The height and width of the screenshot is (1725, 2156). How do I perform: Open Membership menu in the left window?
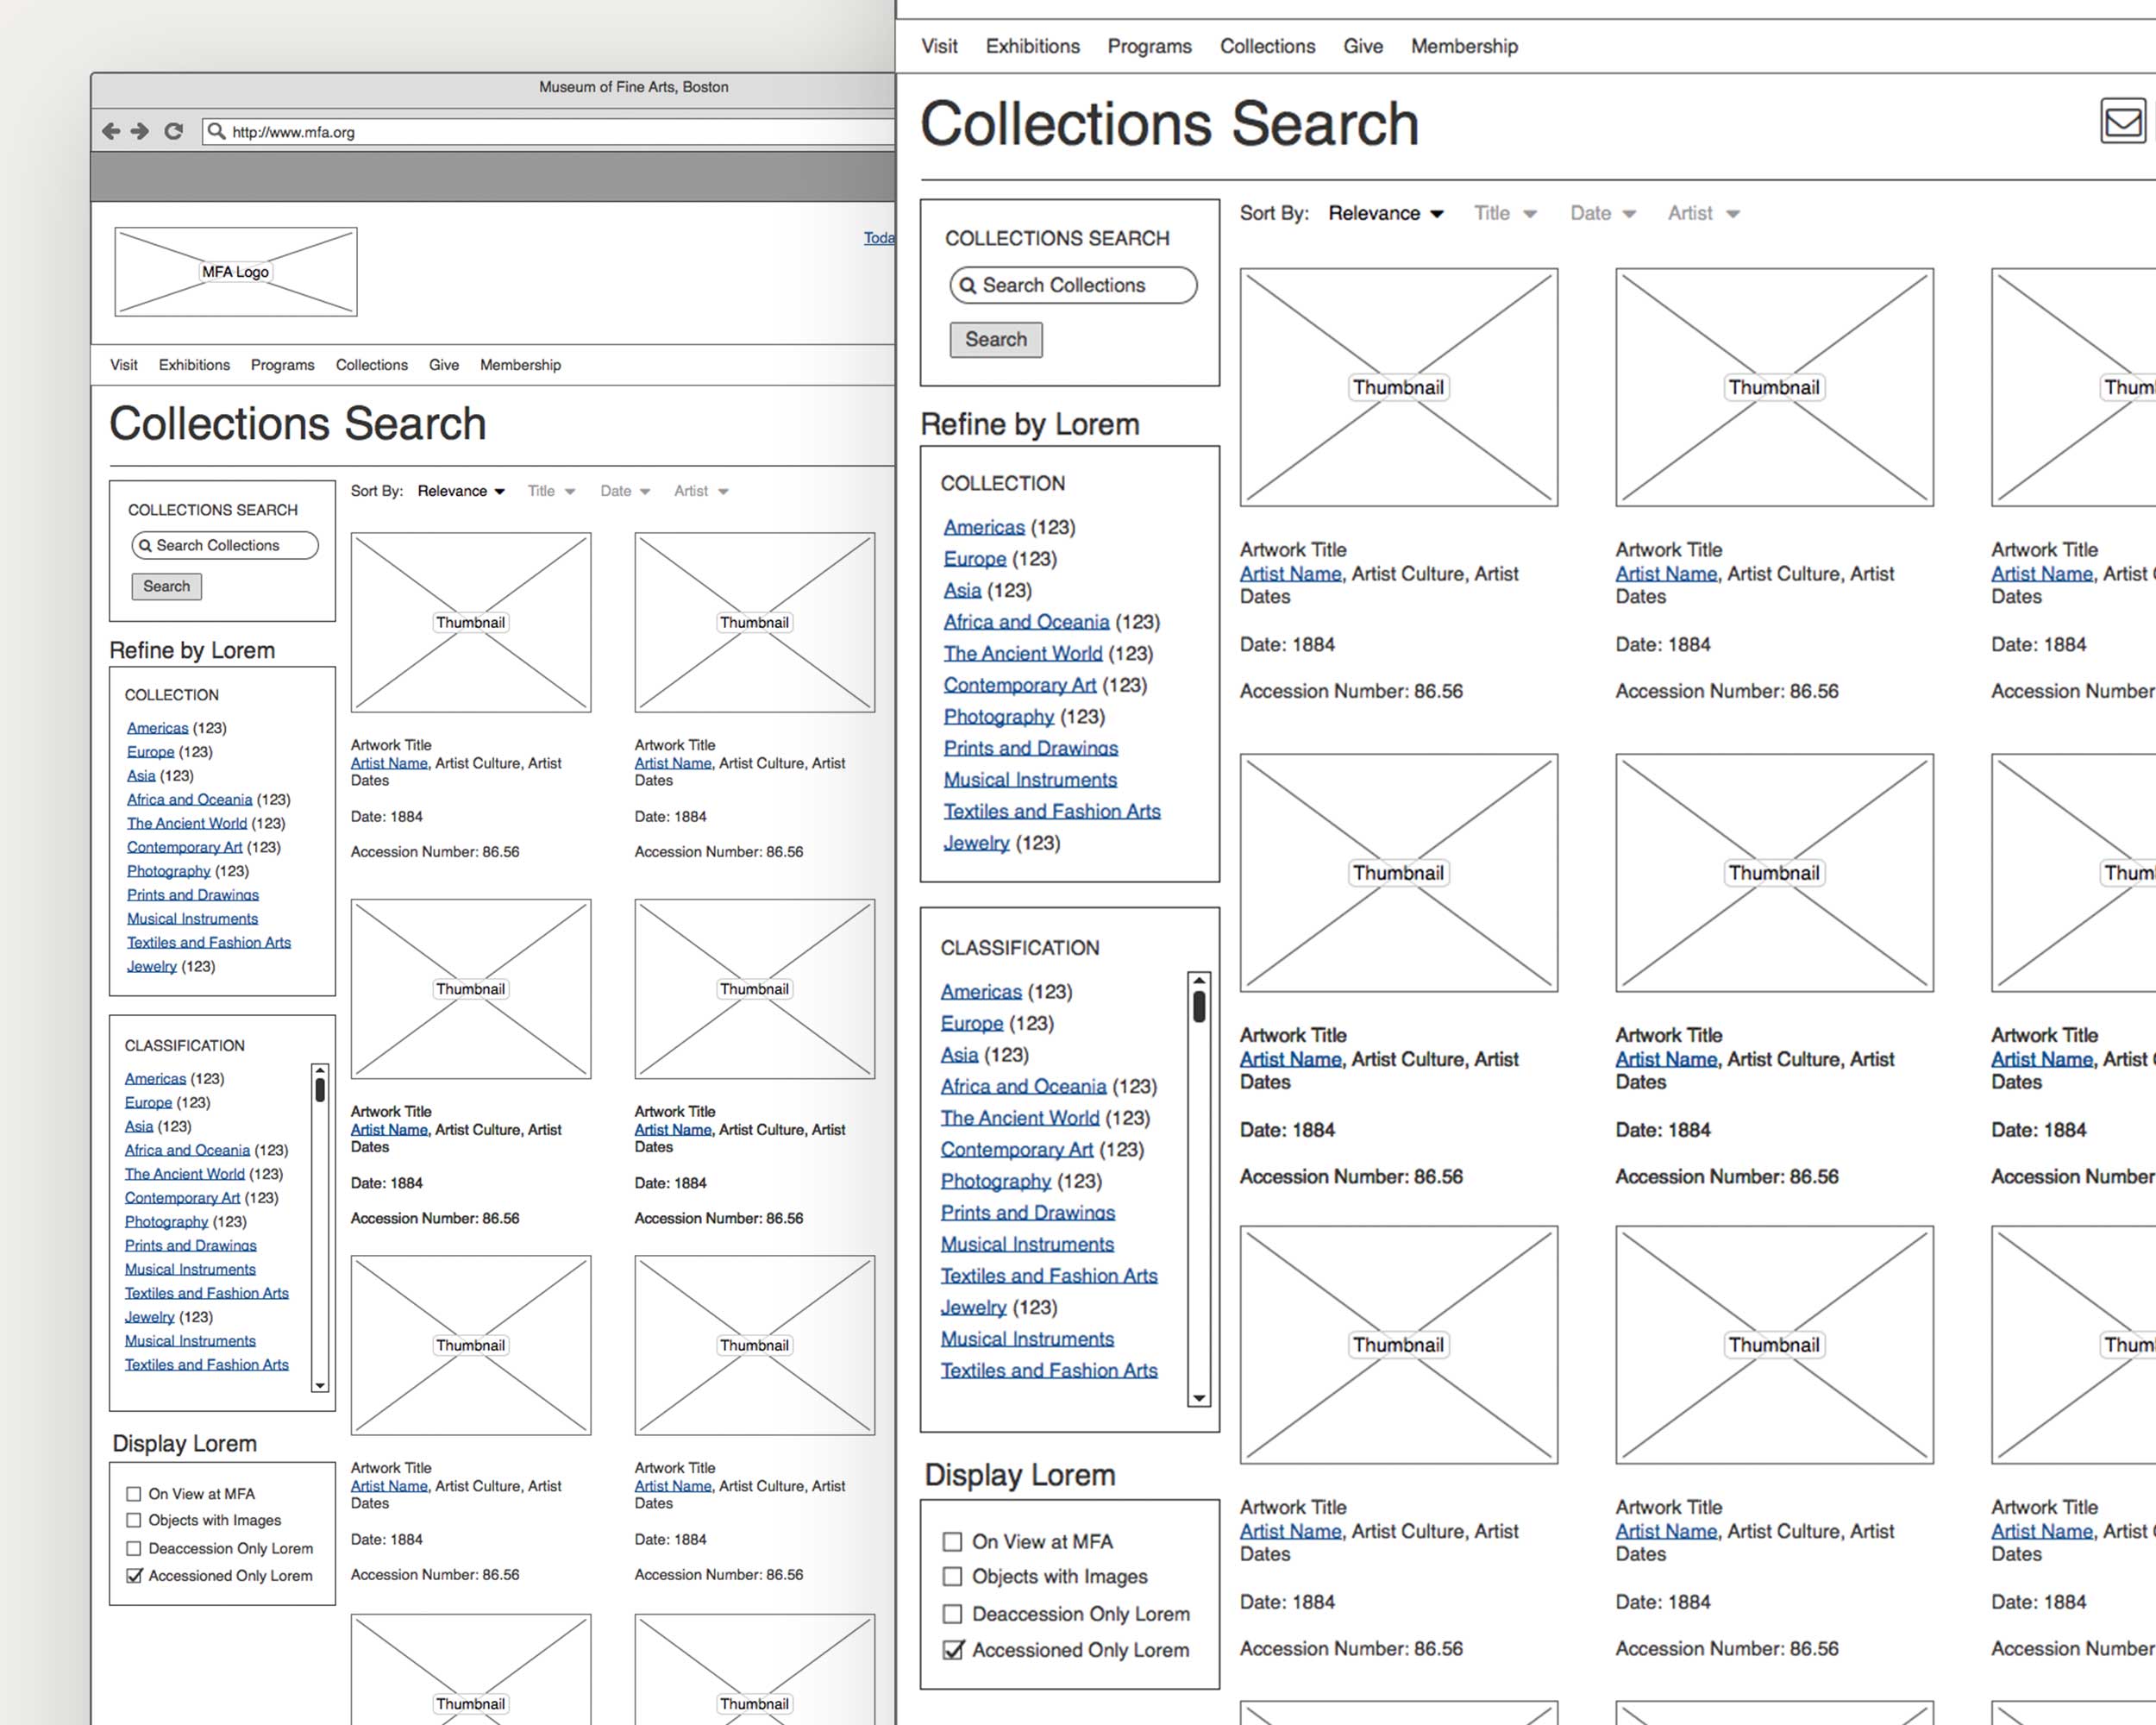[x=520, y=365]
